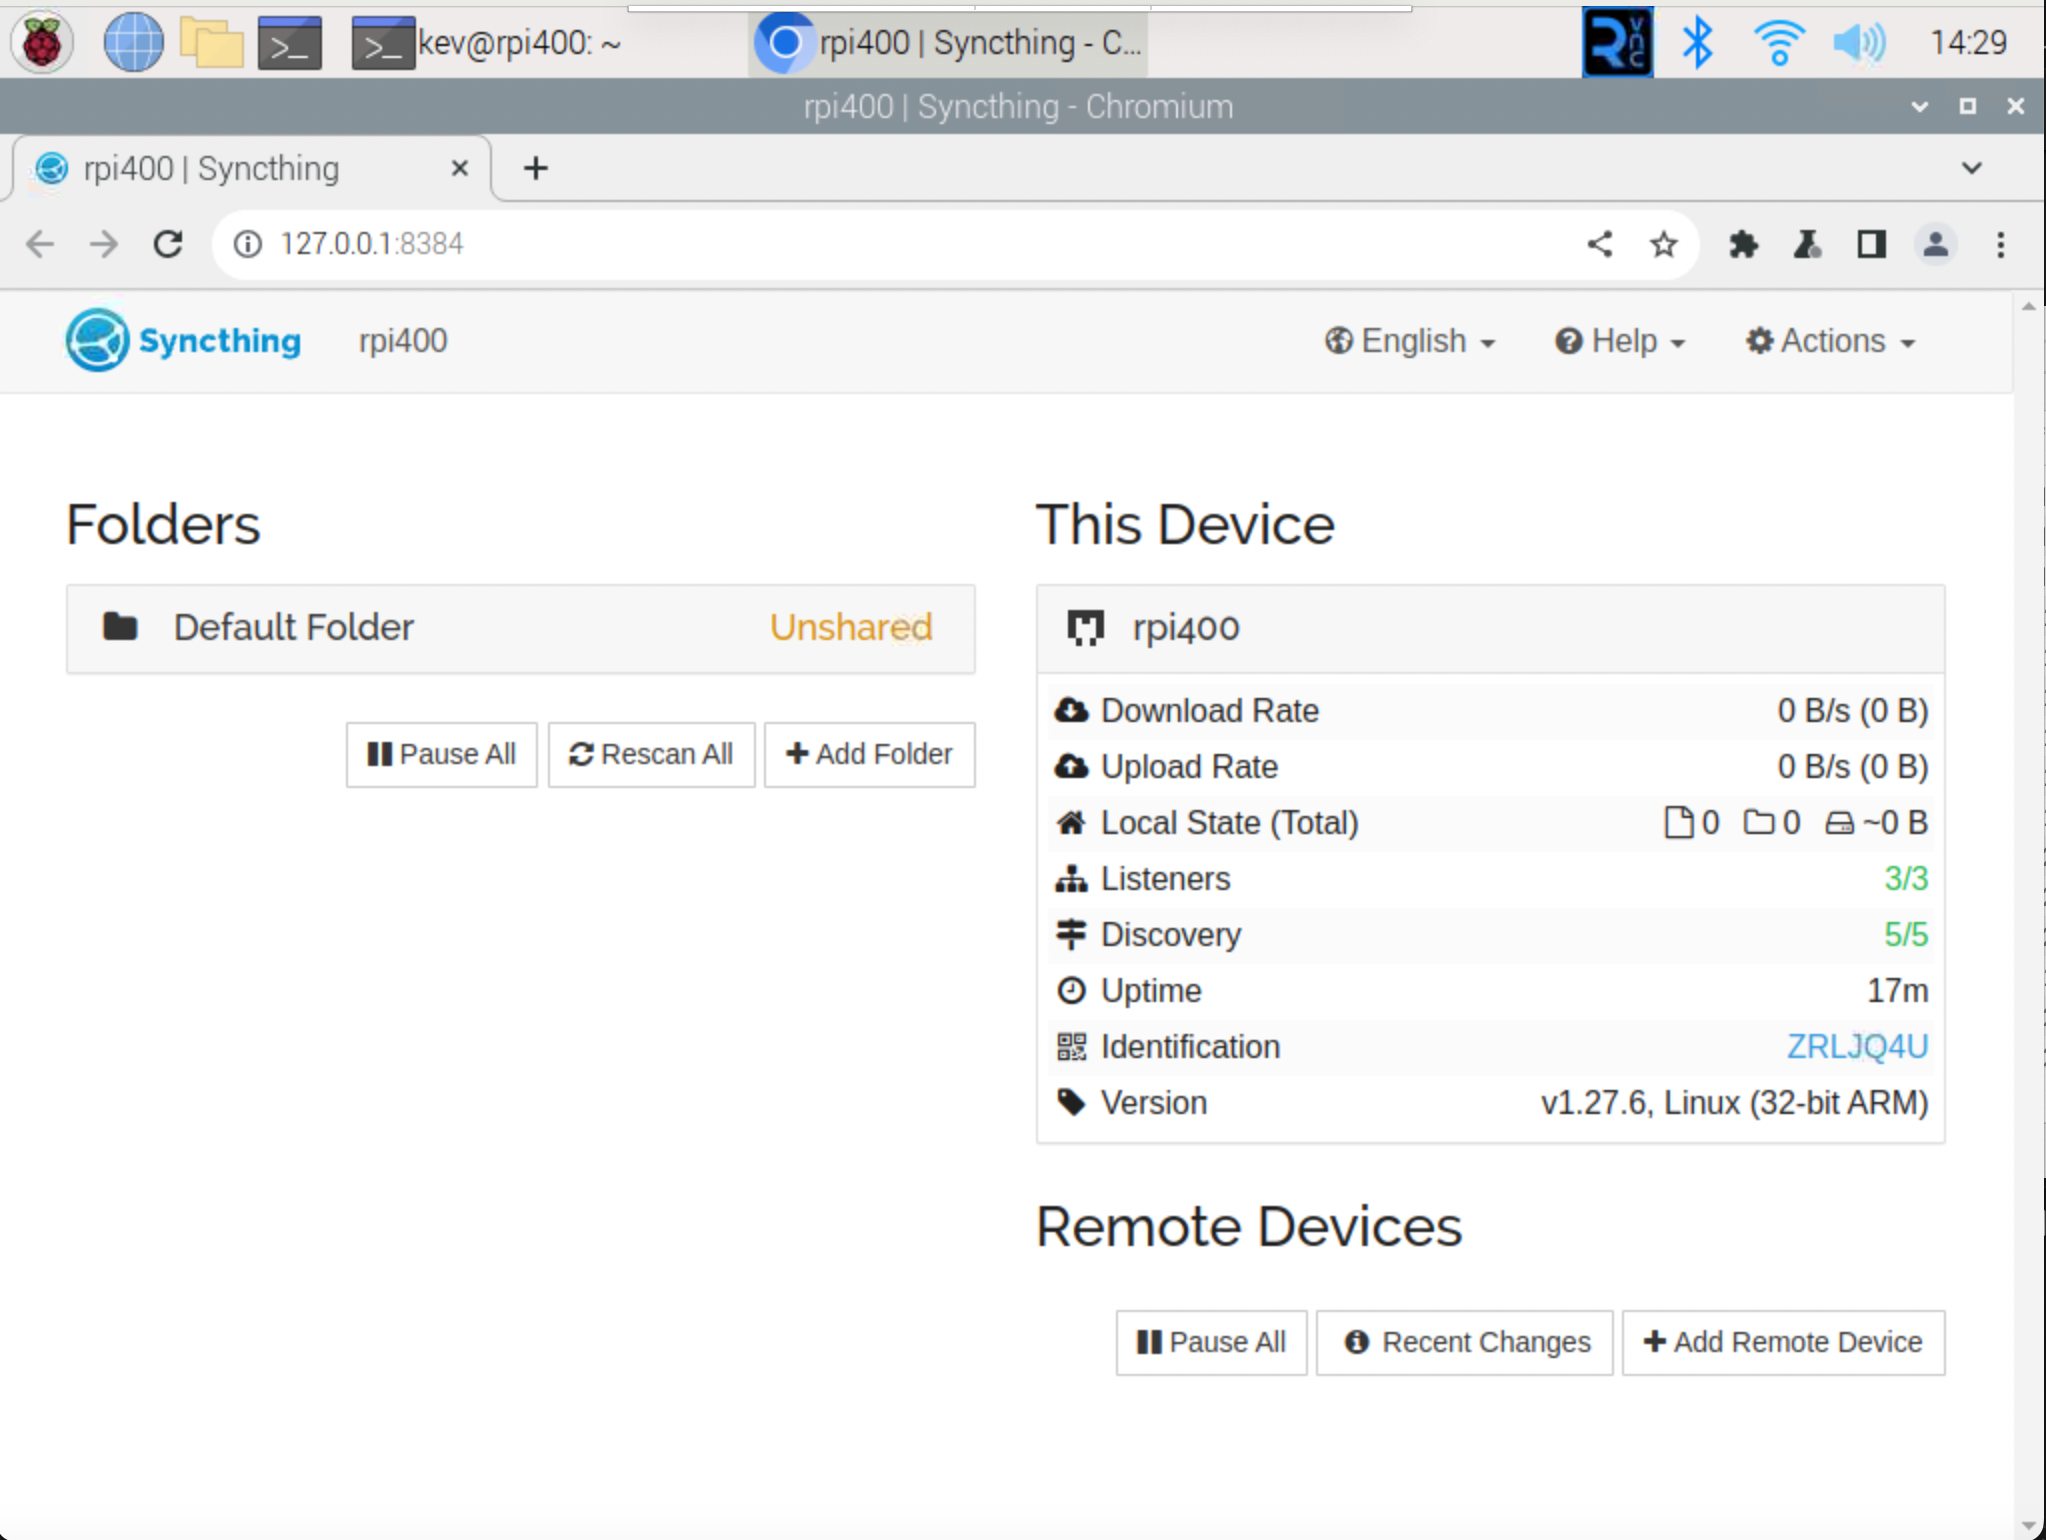This screenshot has height=1540, width=2046.
Task: Open Bluetooth tray menu
Action: coord(1697,42)
